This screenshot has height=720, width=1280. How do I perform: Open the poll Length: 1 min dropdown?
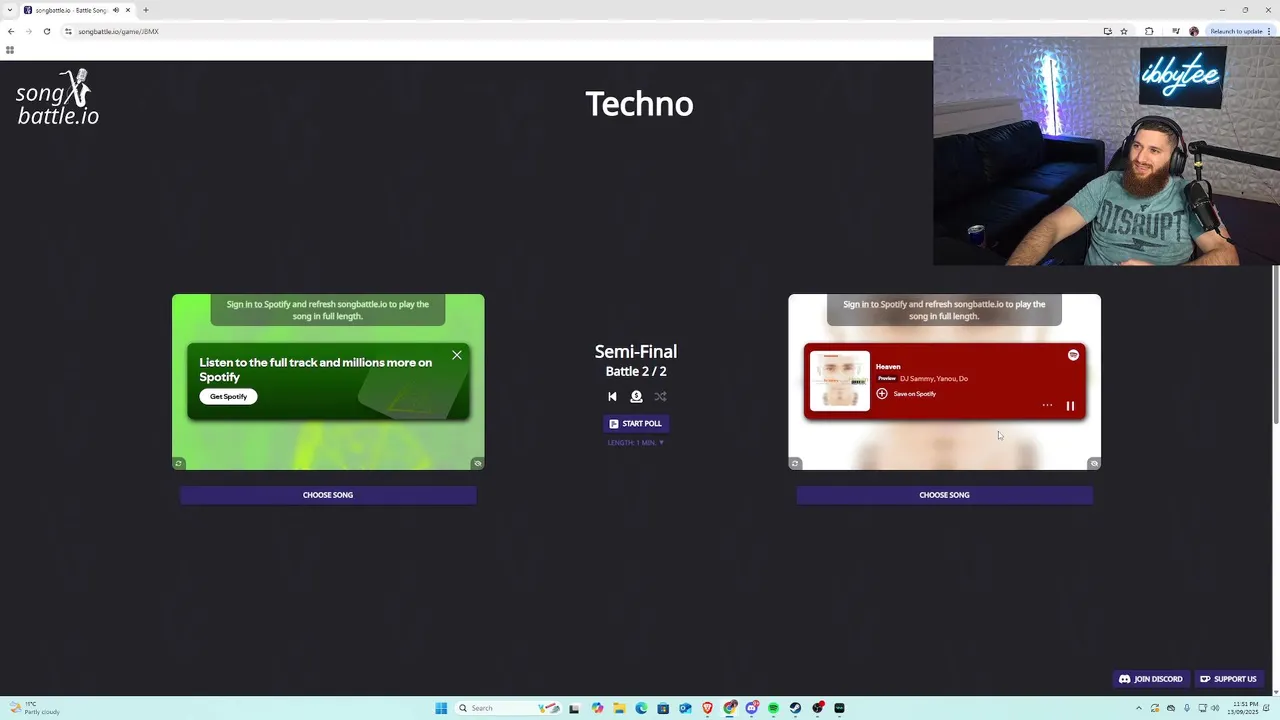[636, 442]
